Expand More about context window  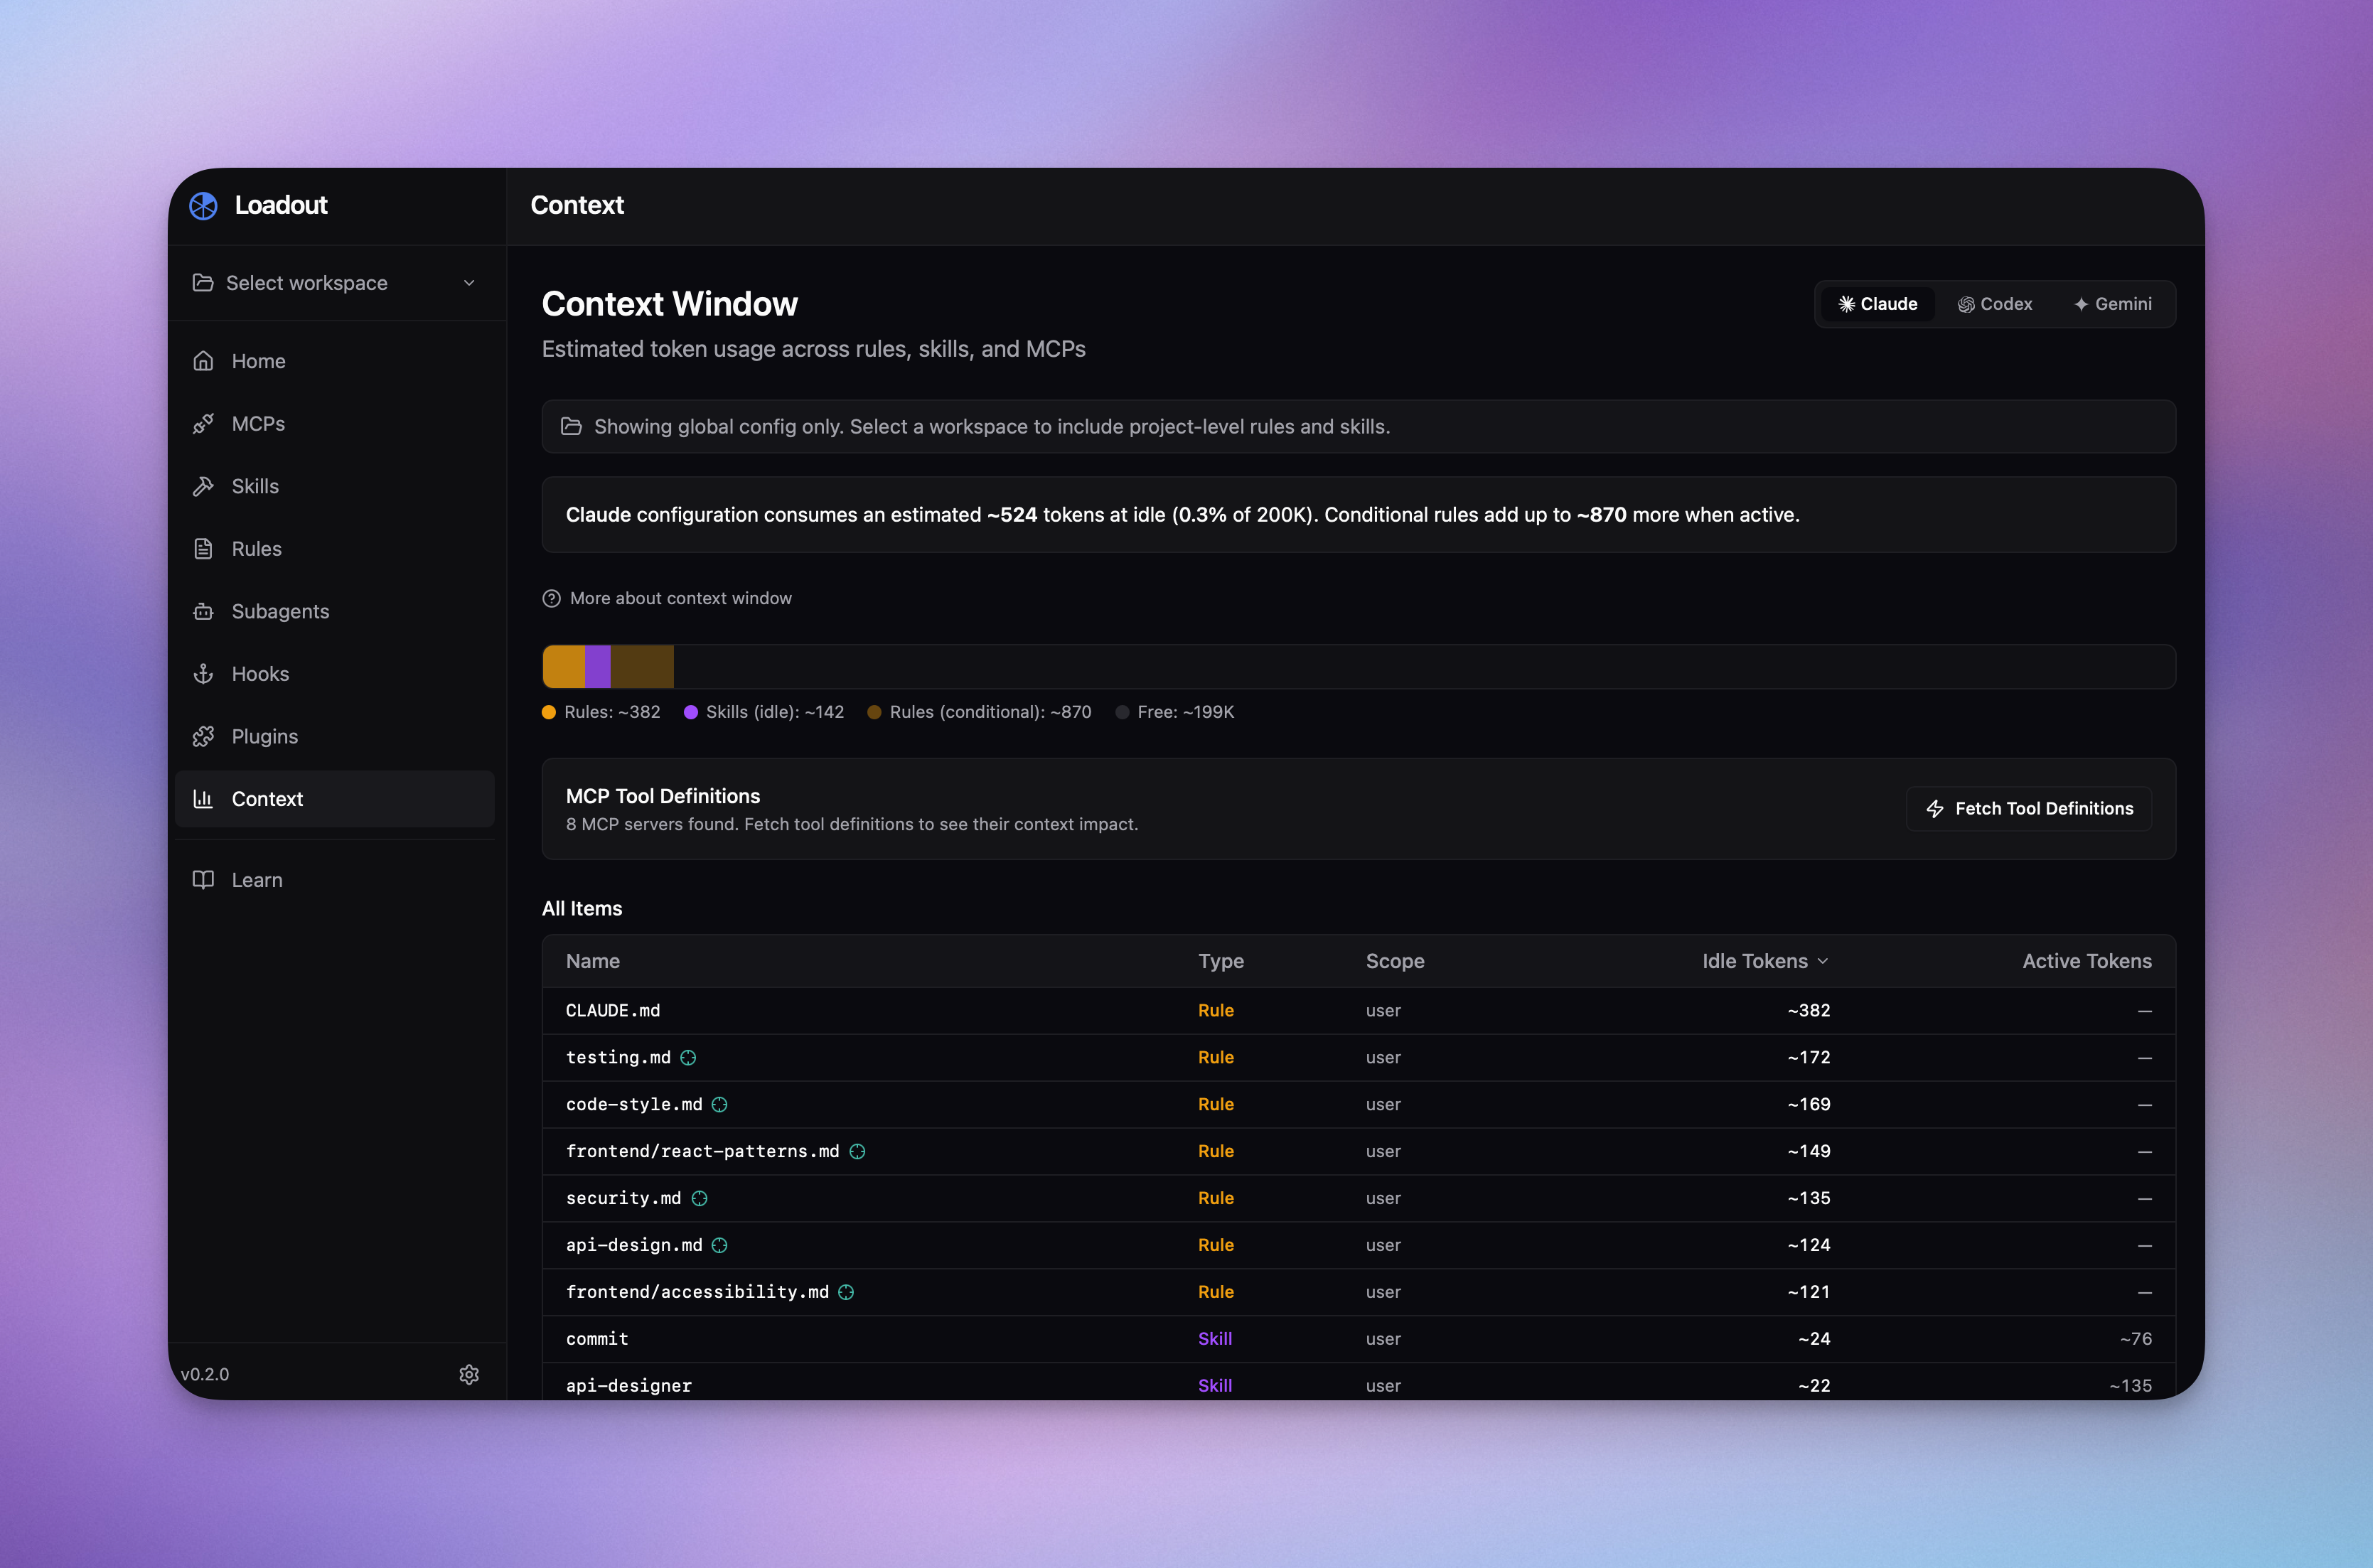pyautogui.click(x=680, y=598)
